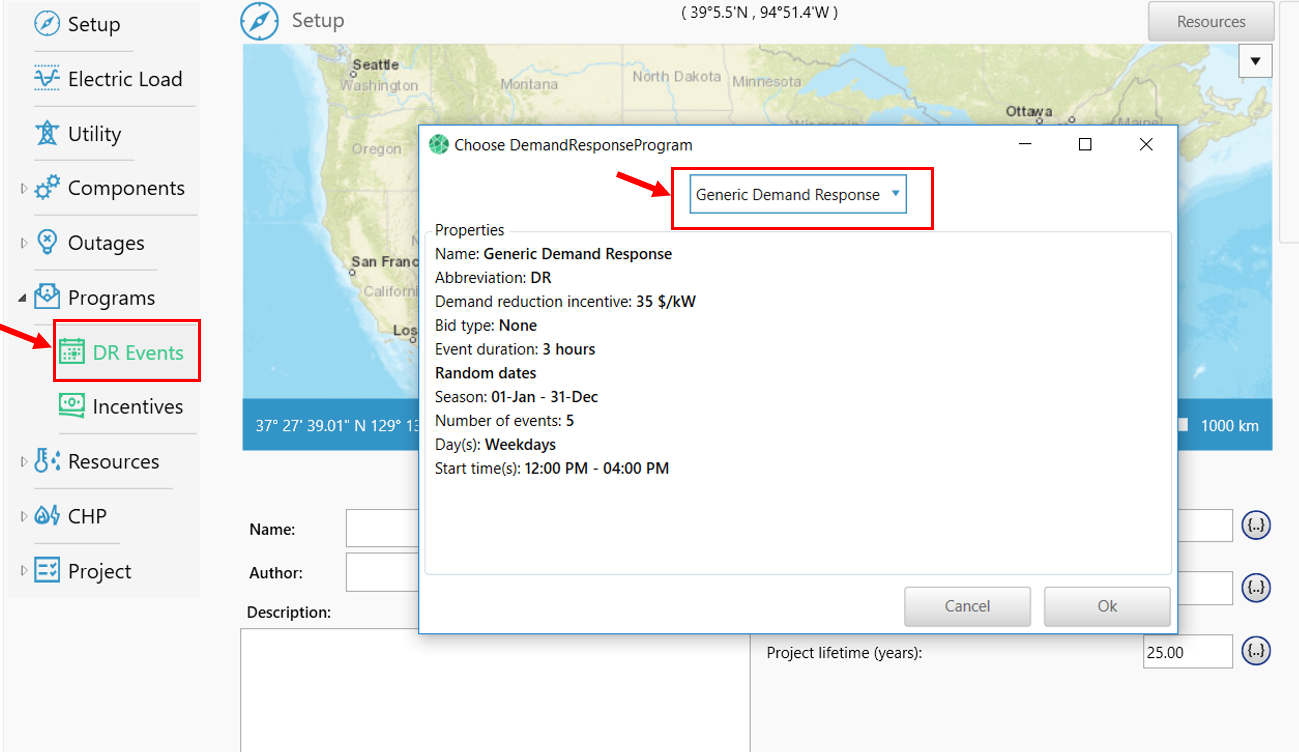Click the Day(s) Weekdays line

495,444
